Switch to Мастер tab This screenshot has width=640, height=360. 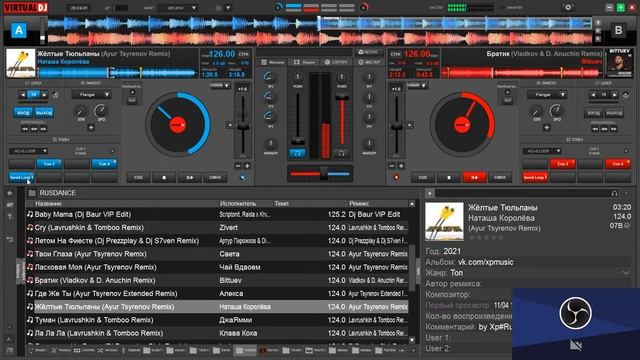click(369, 62)
